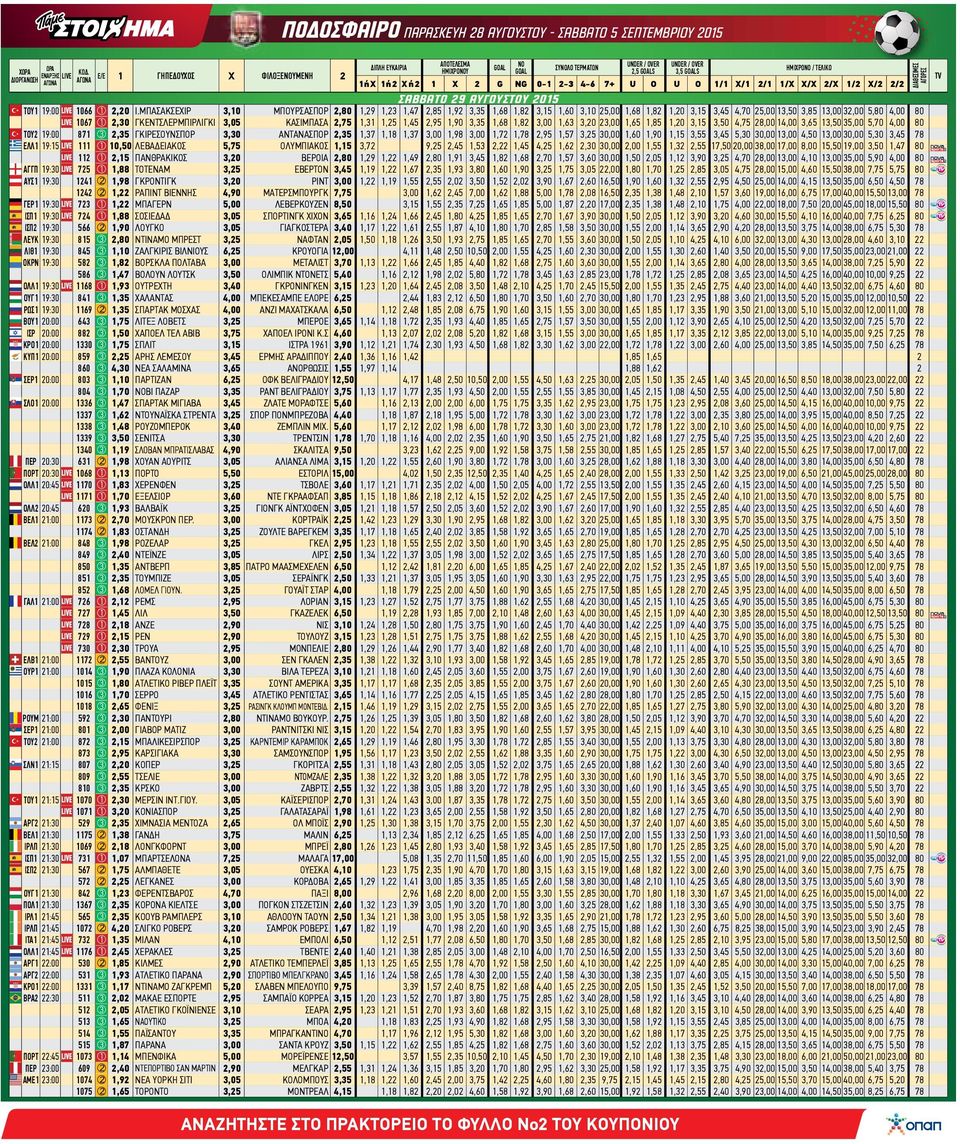Click the yellow circle 2 in the ΤΟΡΟΝΤΟ row
960x1144 pixels.
coord(101,1091)
